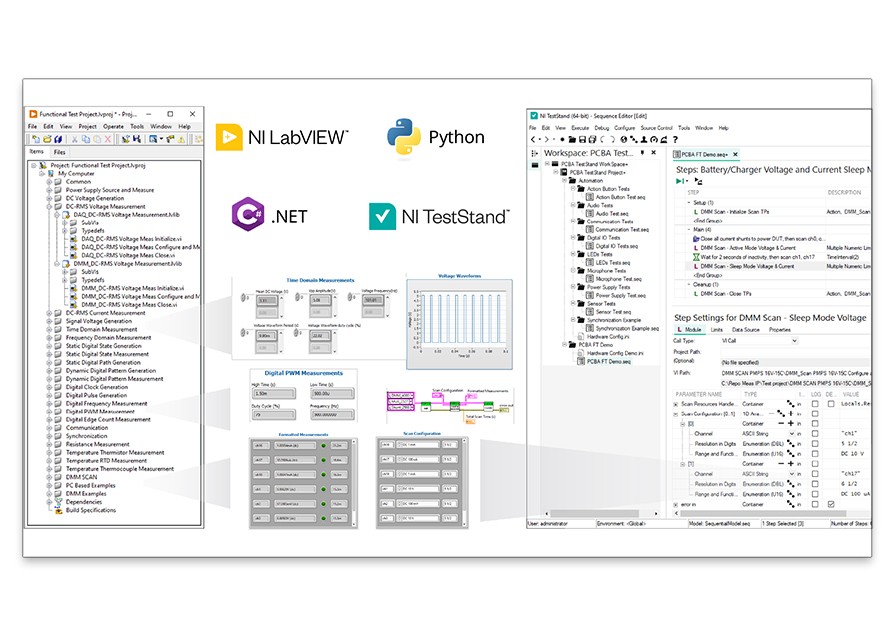This screenshot has height=636, width=895.
Task: Click the Run sequence green play icon
Action: pyautogui.click(x=680, y=181)
